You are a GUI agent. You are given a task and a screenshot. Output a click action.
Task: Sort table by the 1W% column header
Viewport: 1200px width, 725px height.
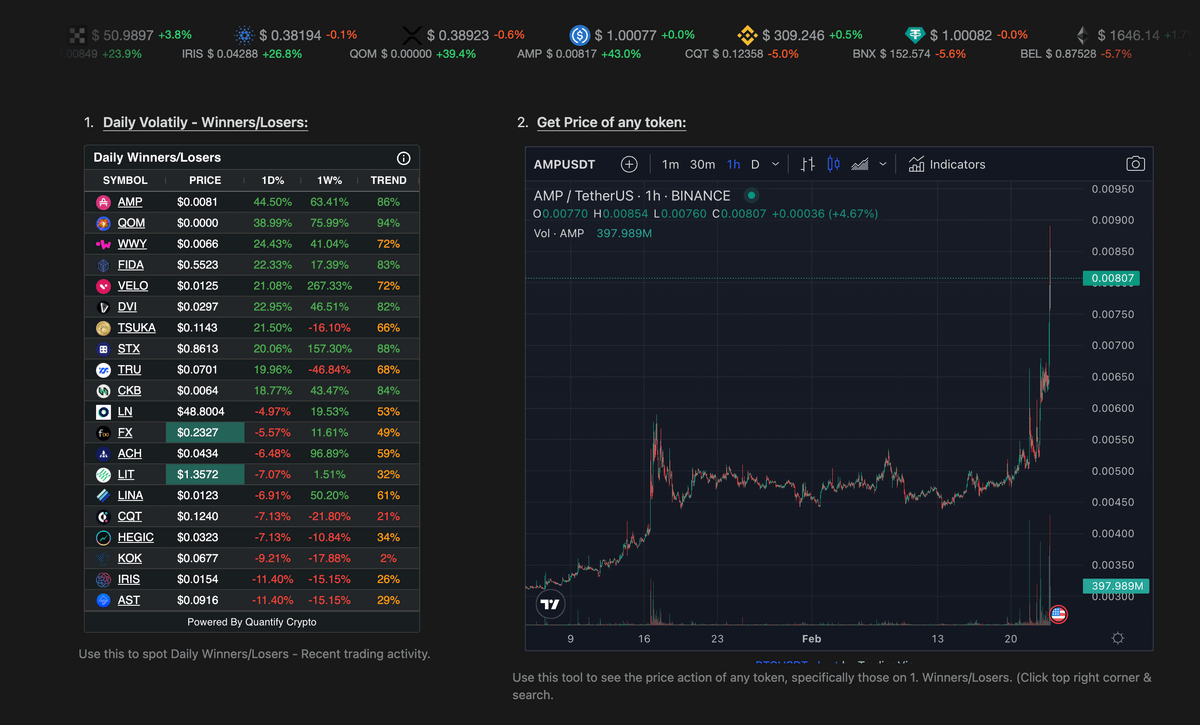tap(329, 180)
